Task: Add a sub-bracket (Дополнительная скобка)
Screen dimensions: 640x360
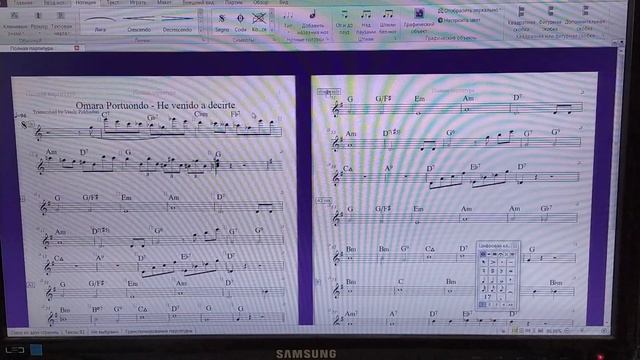Action: (584, 18)
